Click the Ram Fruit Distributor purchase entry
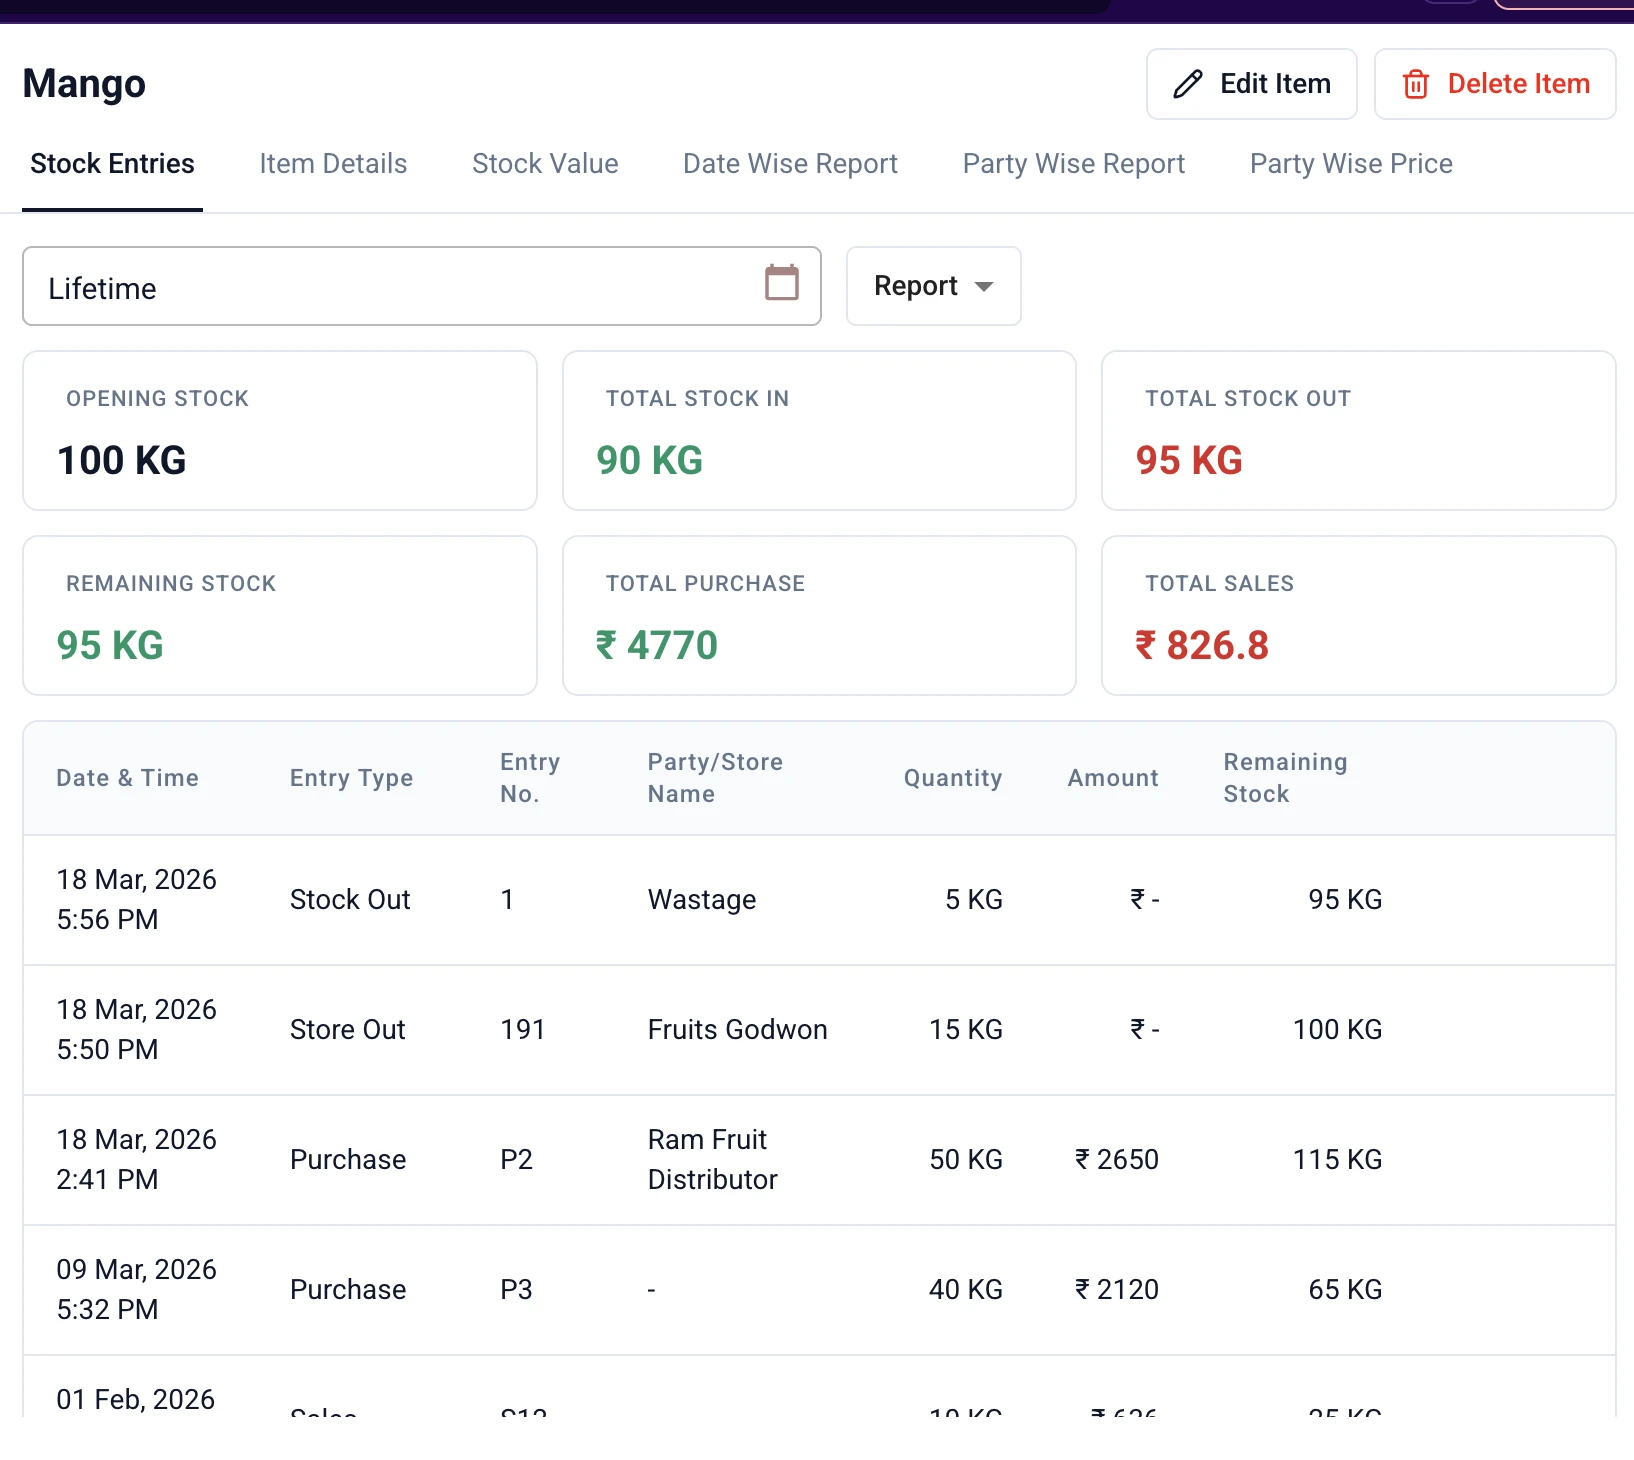Screen dimensions: 1634x1460 (x=711, y=1159)
